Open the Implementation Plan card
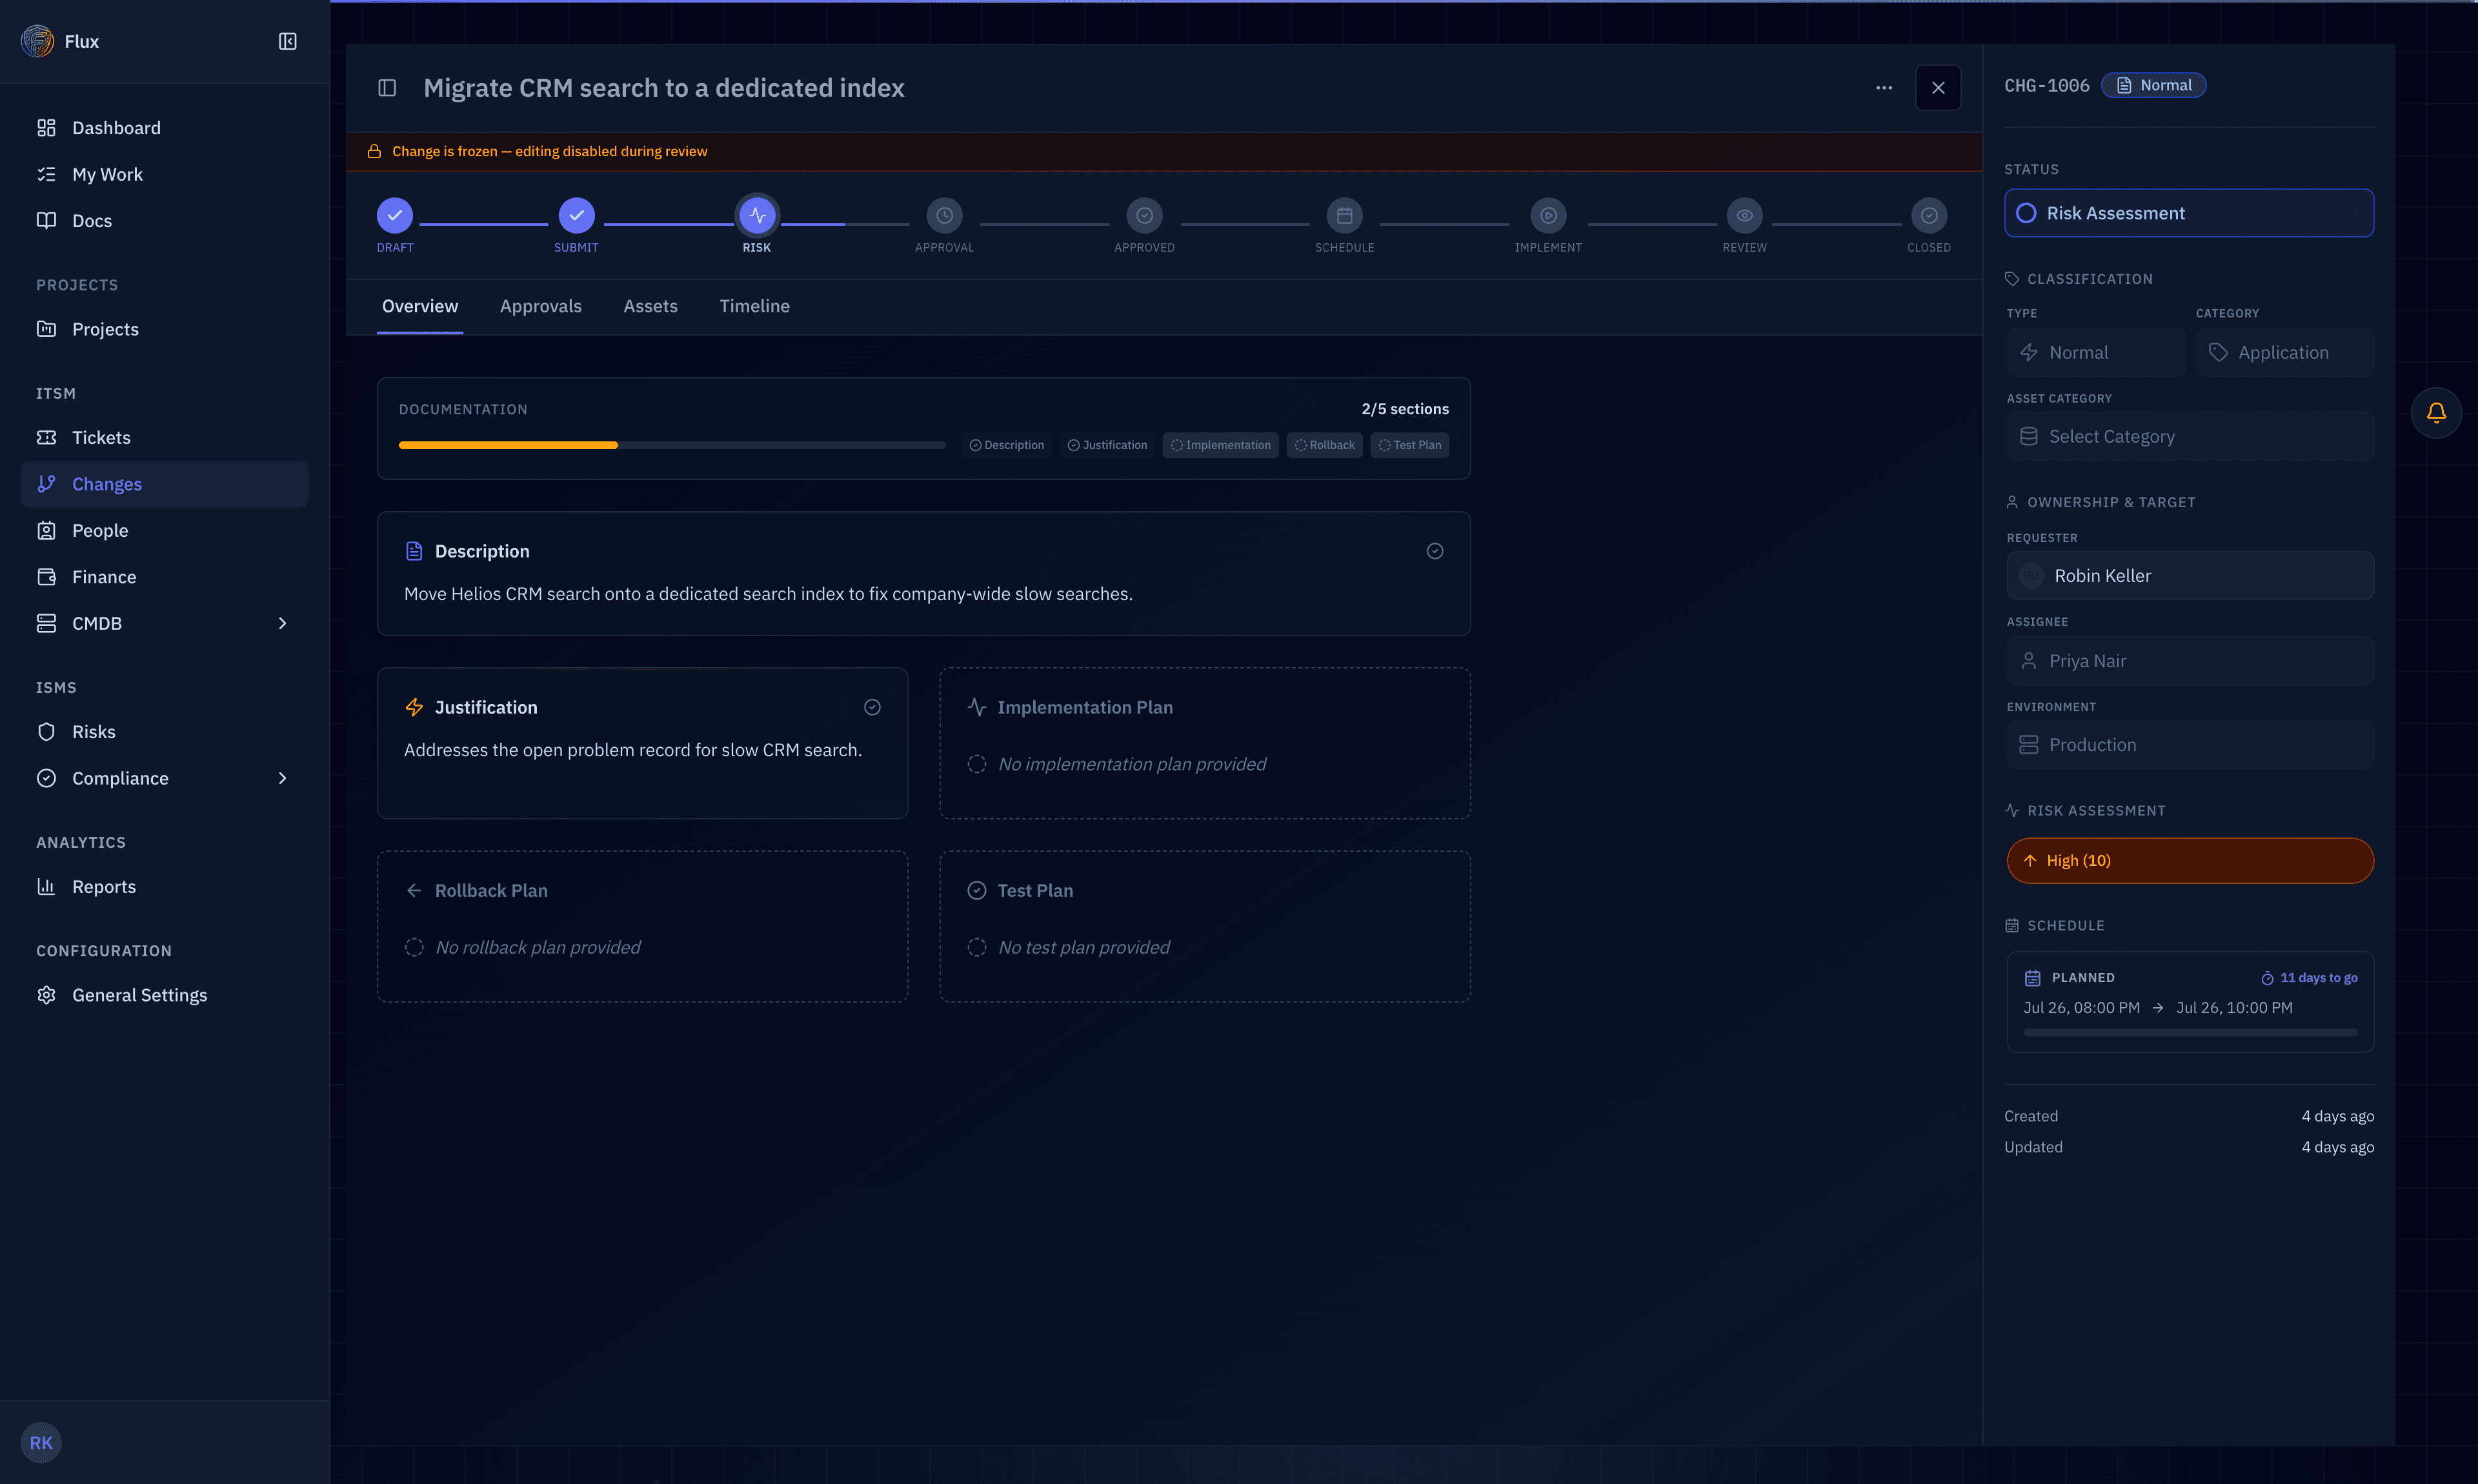The image size is (2478, 1484). pyautogui.click(x=1205, y=743)
